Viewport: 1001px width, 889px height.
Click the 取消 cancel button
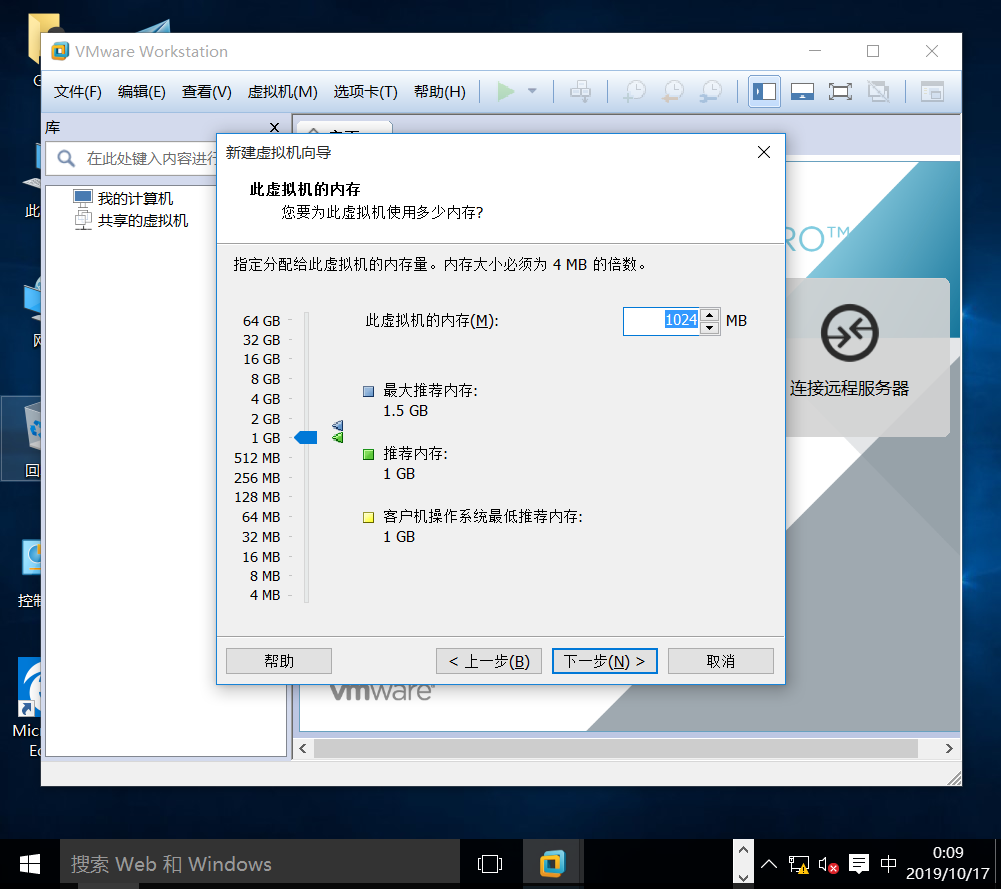click(x=721, y=661)
